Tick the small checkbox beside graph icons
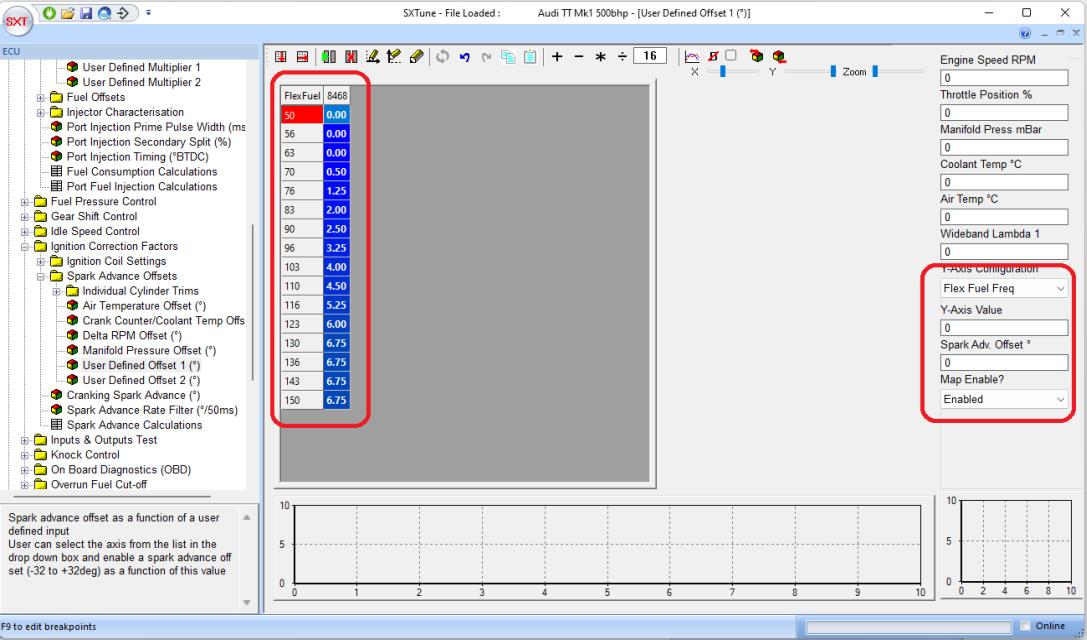 click(730, 55)
